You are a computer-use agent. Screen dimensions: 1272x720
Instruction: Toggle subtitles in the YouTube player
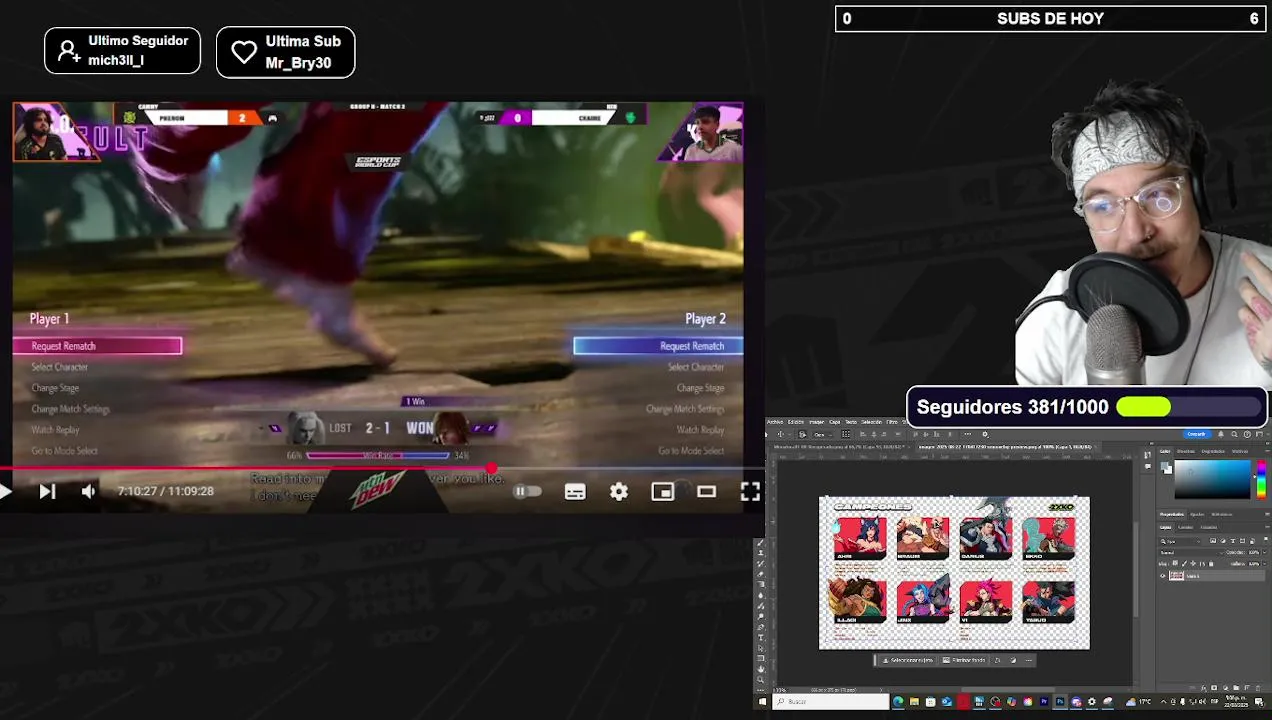pos(575,491)
